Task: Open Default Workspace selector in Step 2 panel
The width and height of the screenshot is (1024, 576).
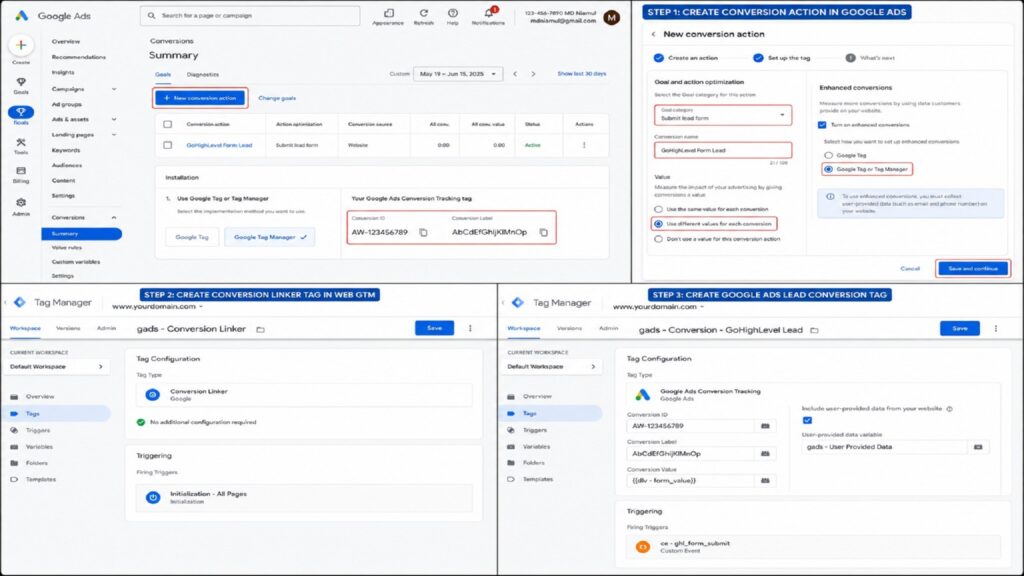Action: coord(57,366)
